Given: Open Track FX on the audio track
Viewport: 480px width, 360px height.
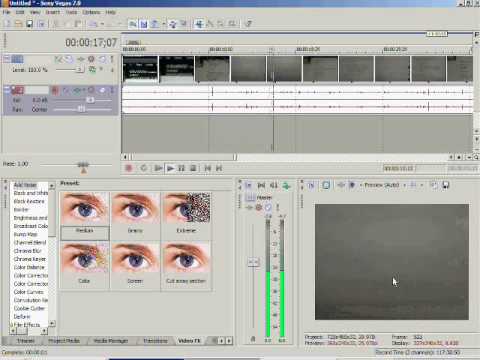Looking at the screenshot, I should (x=77, y=90).
